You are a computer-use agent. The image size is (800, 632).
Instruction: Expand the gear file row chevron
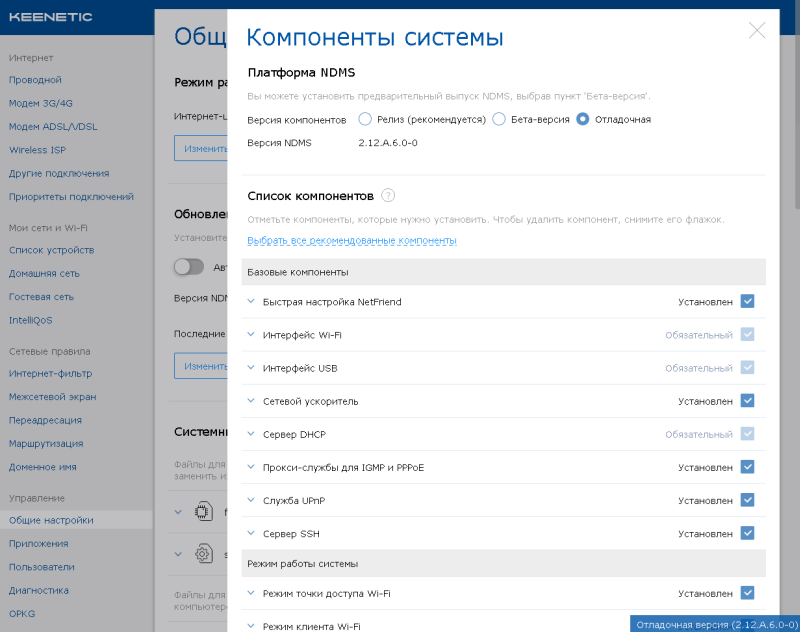click(x=178, y=554)
